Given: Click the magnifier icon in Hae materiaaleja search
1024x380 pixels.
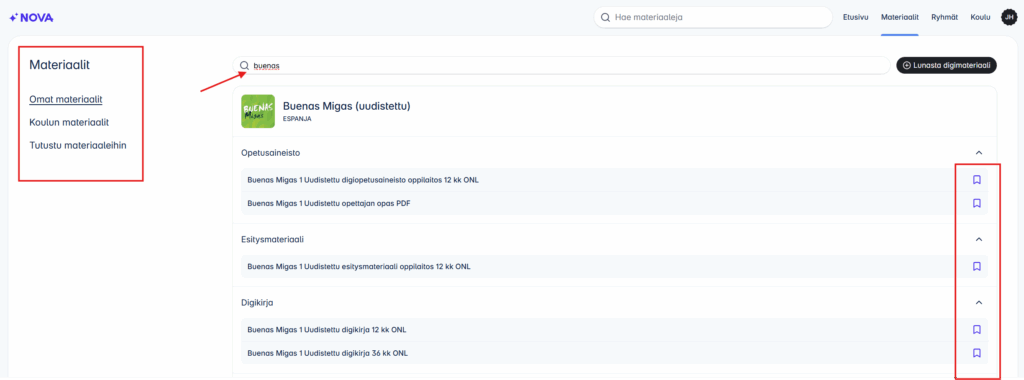Looking at the screenshot, I should pyautogui.click(x=605, y=18).
